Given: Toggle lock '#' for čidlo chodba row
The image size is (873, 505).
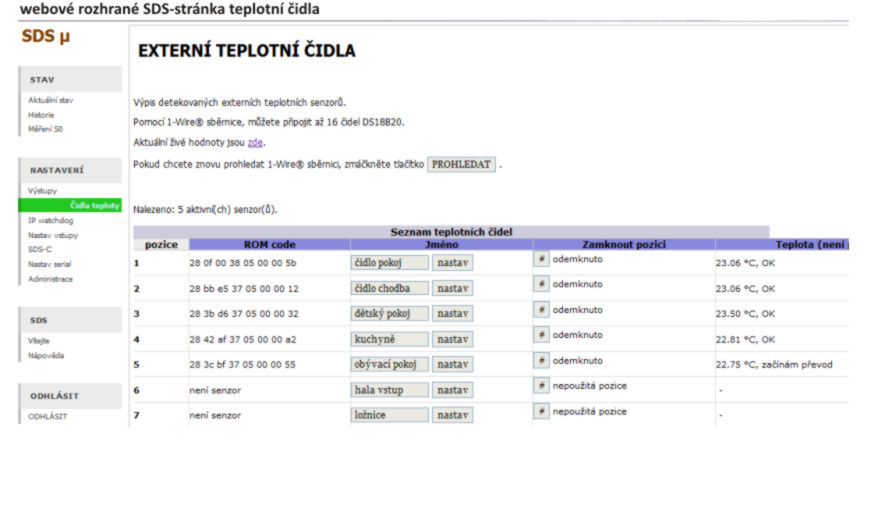Looking at the screenshot, I should (x=541, y=284).
